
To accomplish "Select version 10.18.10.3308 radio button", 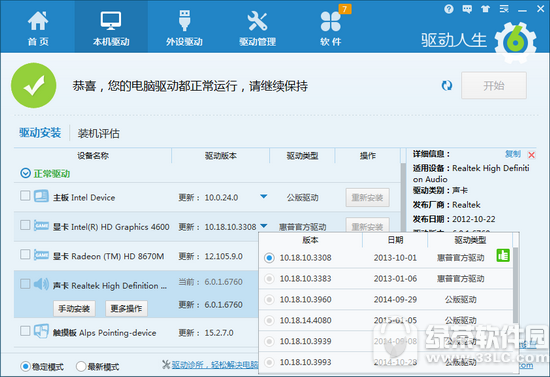I will [x=269, y=258].
